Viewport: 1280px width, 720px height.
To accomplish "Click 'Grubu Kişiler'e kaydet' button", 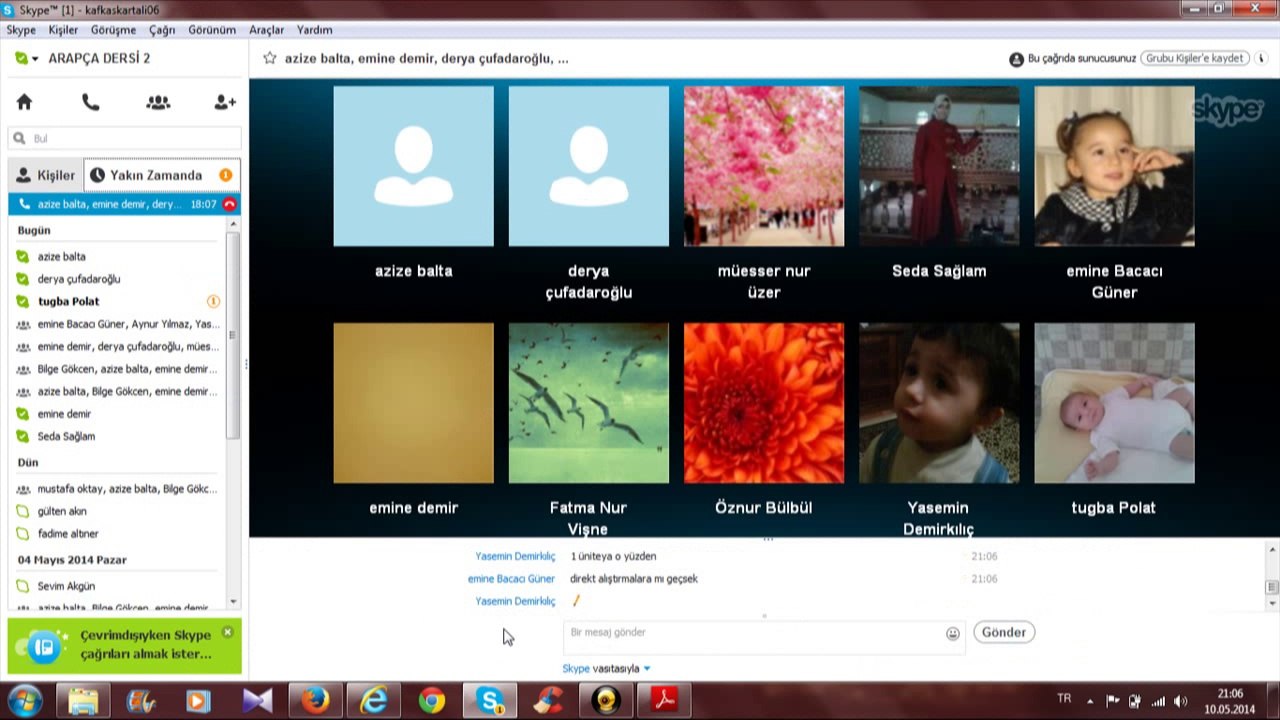I will 1195,58.
